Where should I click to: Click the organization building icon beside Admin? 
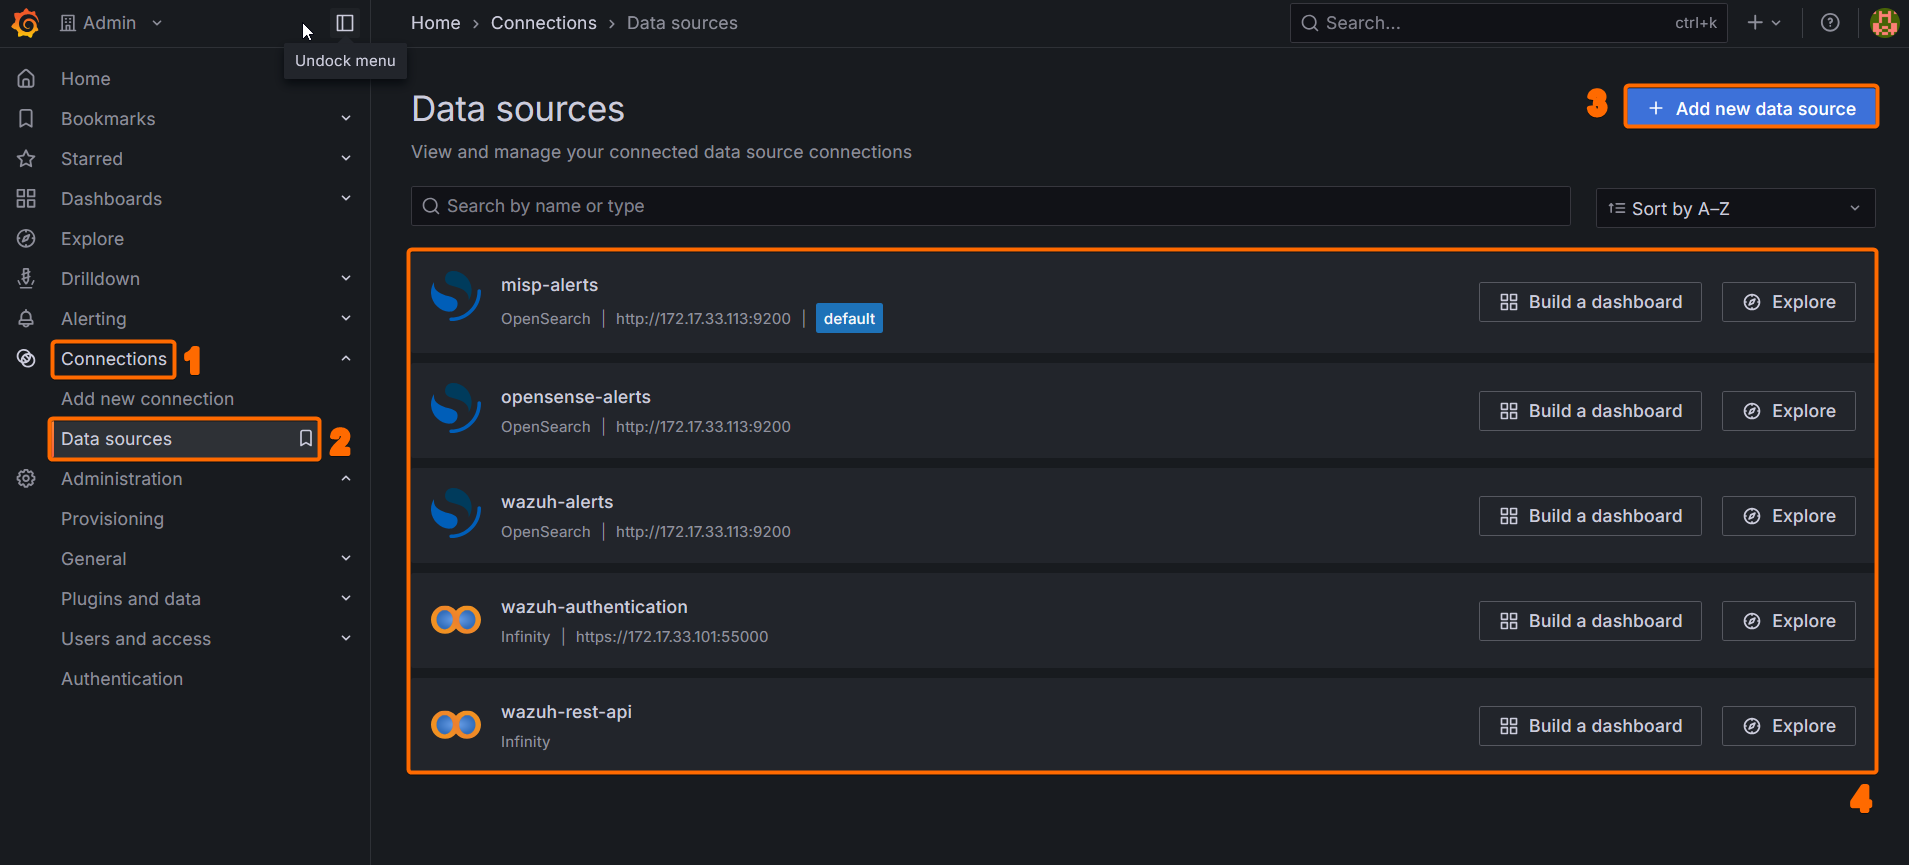pos(68,23)
